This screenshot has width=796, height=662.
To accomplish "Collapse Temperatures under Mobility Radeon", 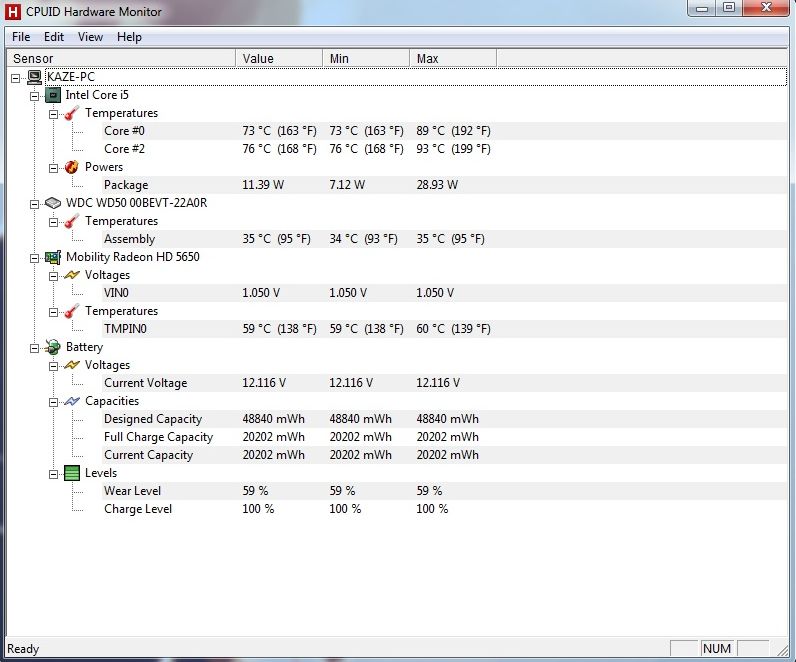I will (53, 312).
